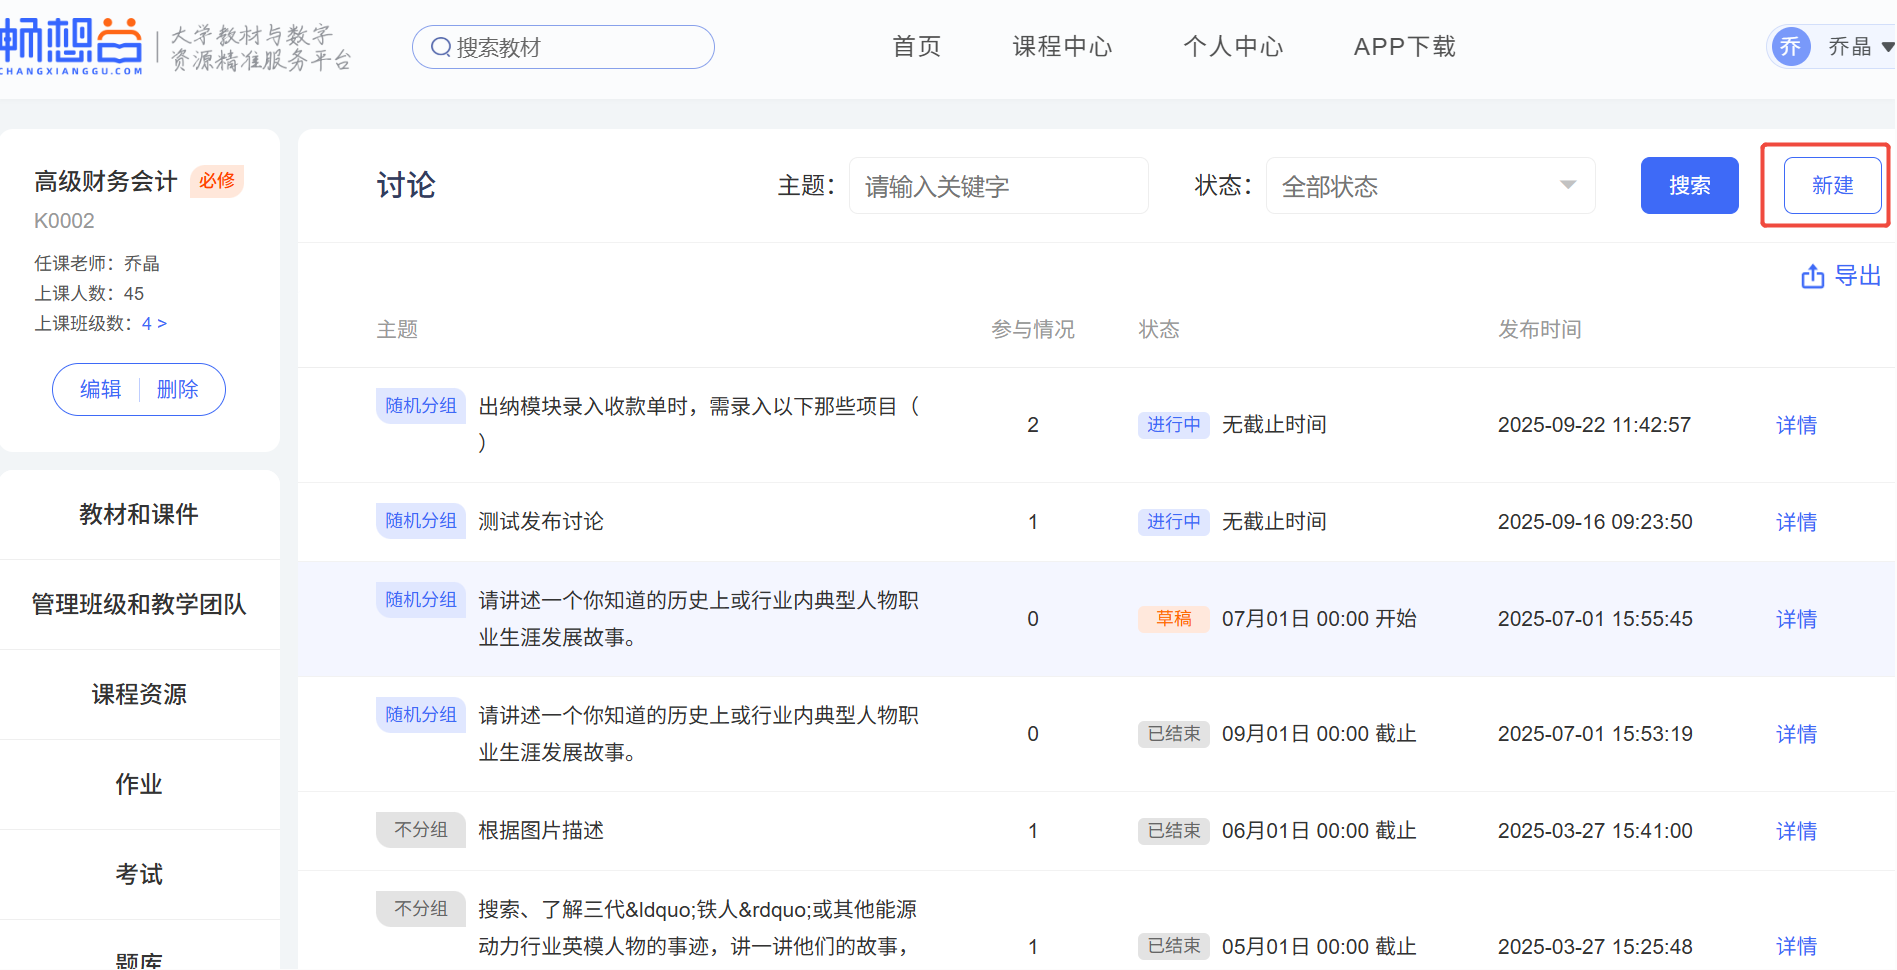
Task: Click the Changxianggu logo
Action: coord(72,46)
